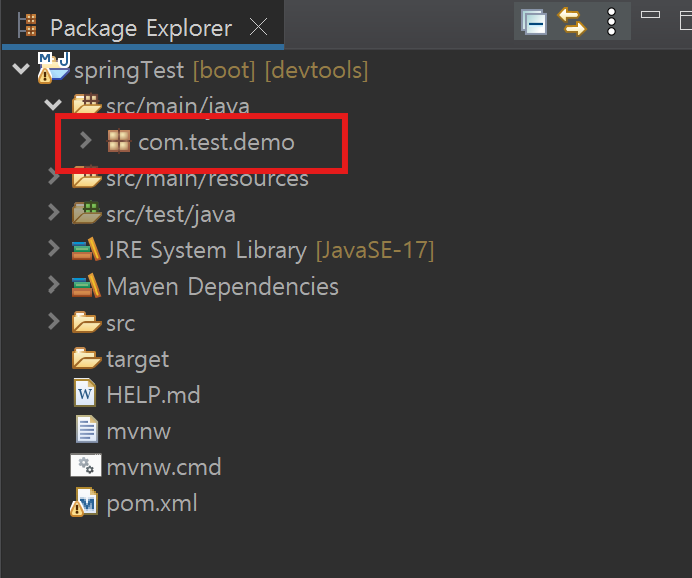Click the Collapse All toolbar icon
The image size is (692, 578).
tap(534, 22)
